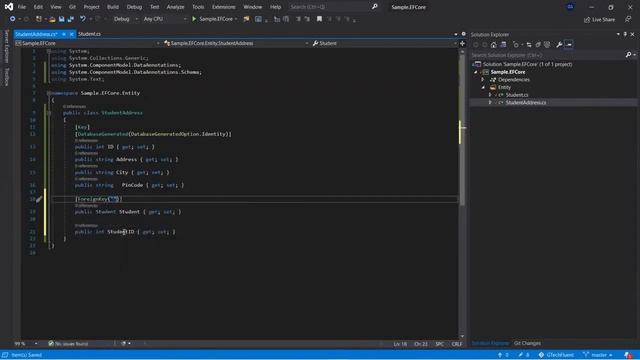
Task: Open Solution Explorer window options dropdown
Action: tap(618, 34)
